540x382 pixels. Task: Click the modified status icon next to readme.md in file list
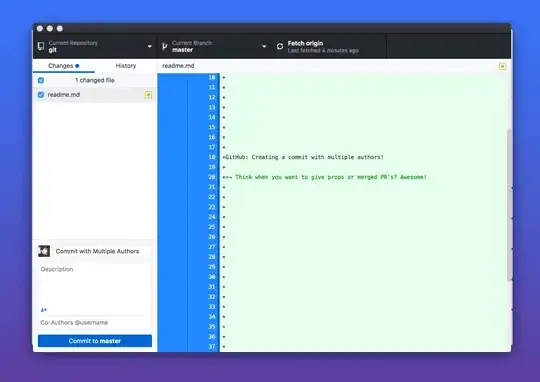(x=148, y=95)
